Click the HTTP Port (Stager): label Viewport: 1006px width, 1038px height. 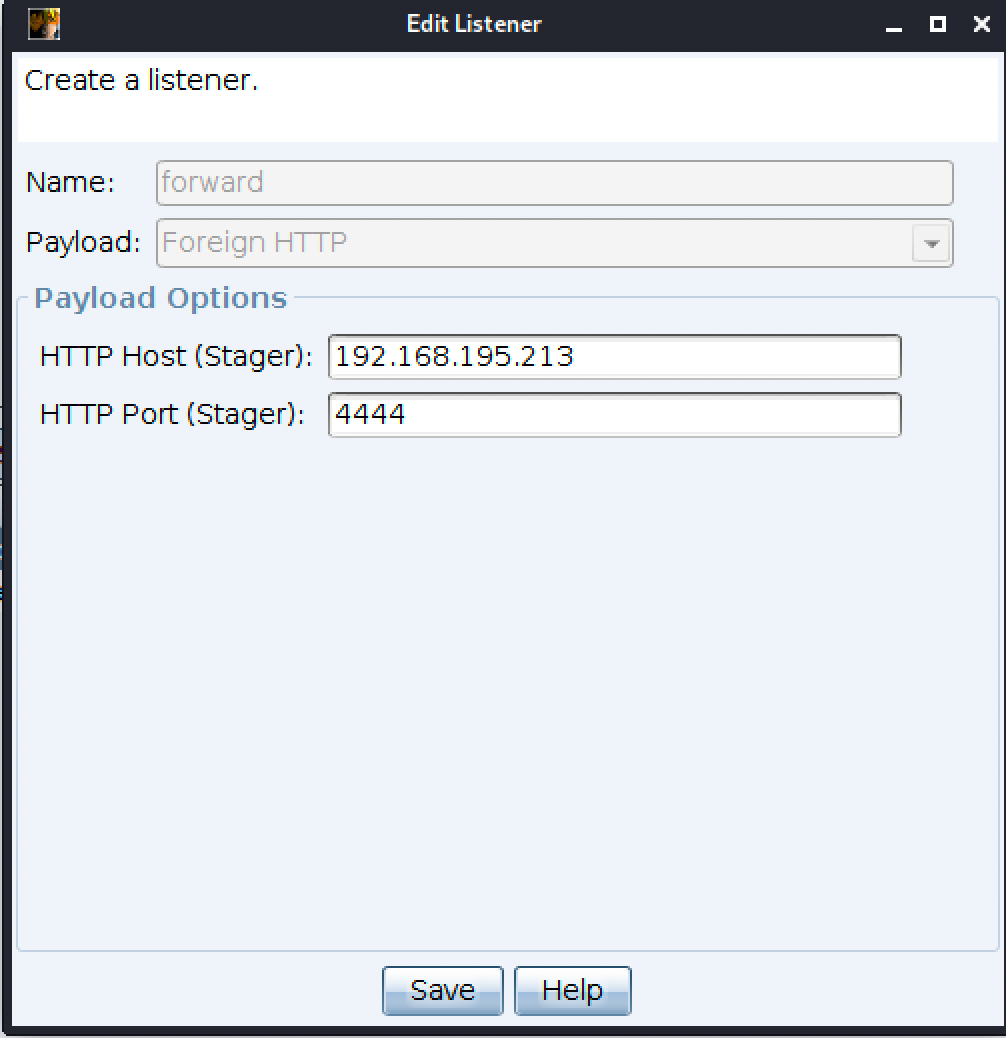[x=172, y=415]
